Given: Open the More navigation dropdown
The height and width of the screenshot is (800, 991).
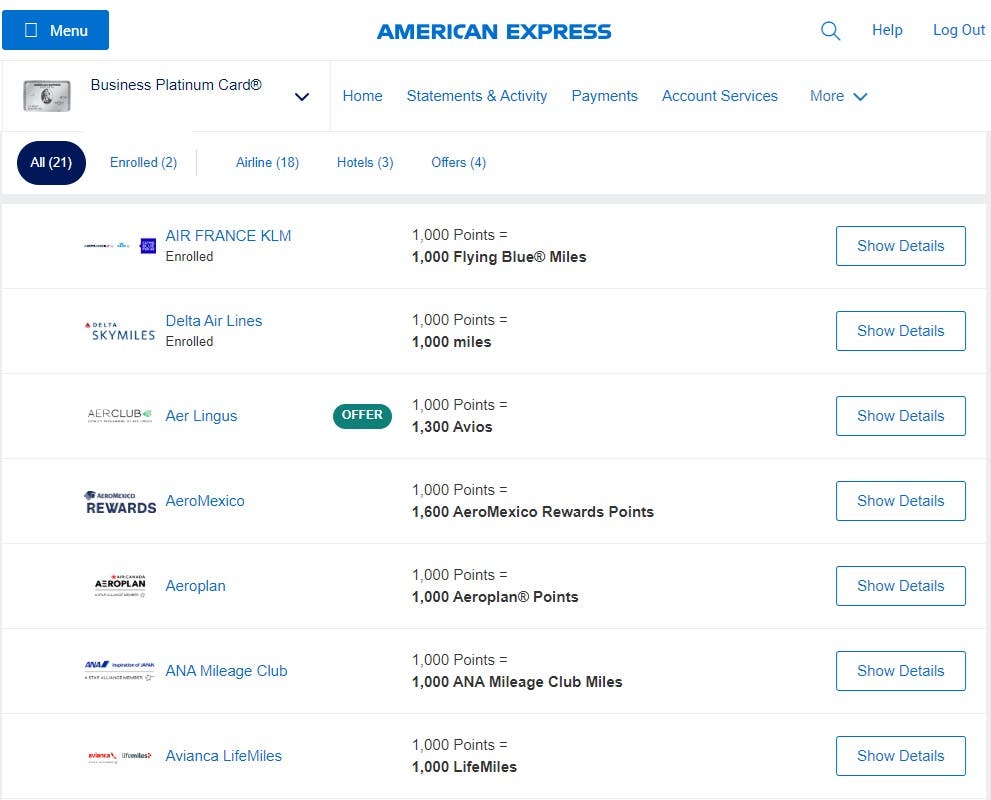Looking at the screenshot, I should [x=838, y=96].
